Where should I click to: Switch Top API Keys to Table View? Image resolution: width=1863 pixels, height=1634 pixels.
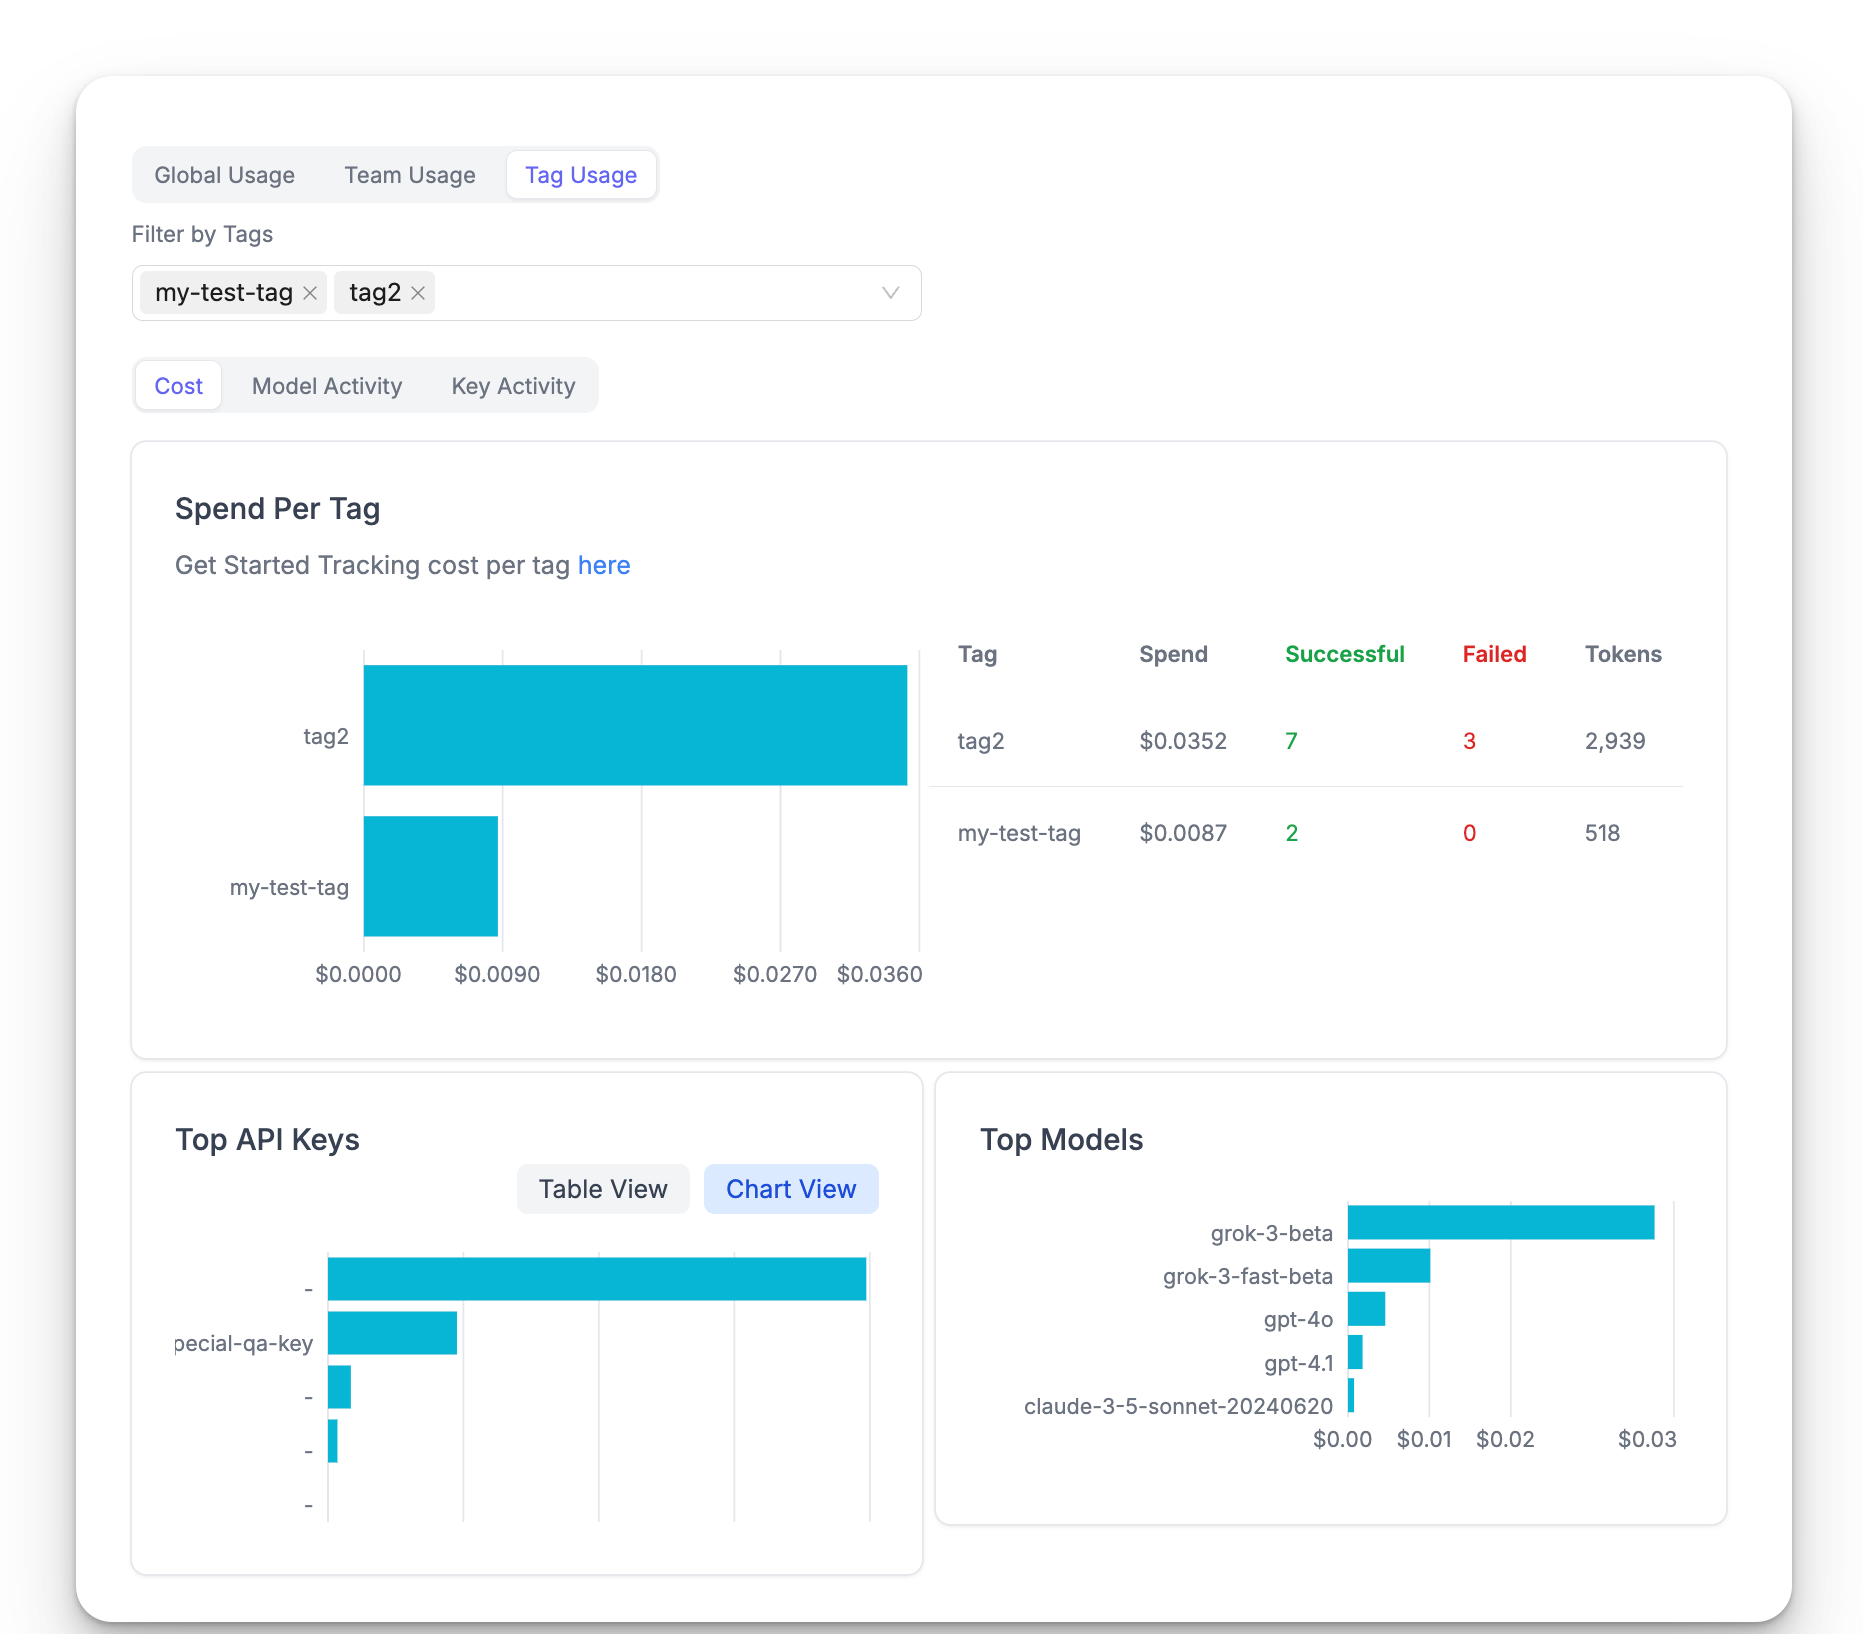click(x=602, y=1189)
